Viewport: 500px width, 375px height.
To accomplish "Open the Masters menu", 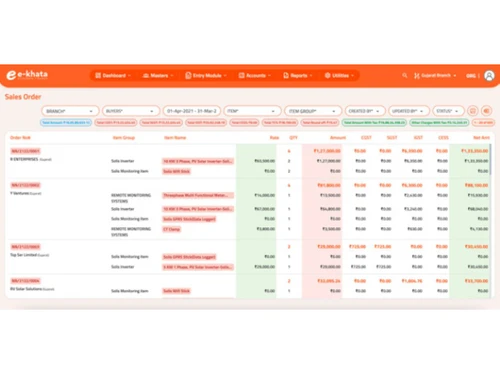I will pyautogui.click(x=158, y=76).
